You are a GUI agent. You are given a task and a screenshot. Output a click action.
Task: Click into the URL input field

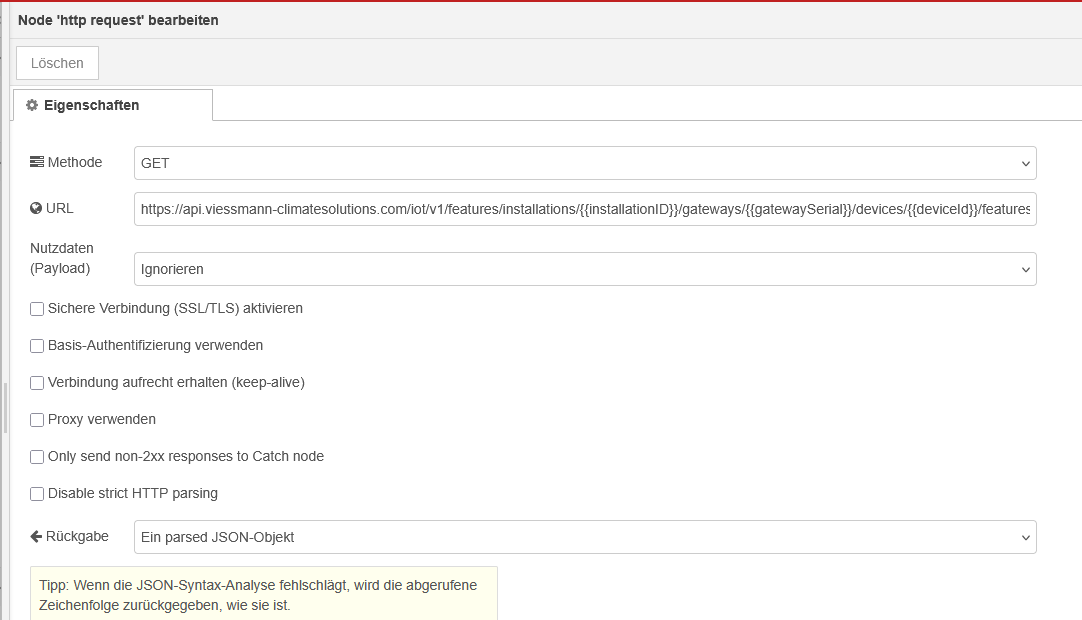pyautogui.click(x=585, y=209)
